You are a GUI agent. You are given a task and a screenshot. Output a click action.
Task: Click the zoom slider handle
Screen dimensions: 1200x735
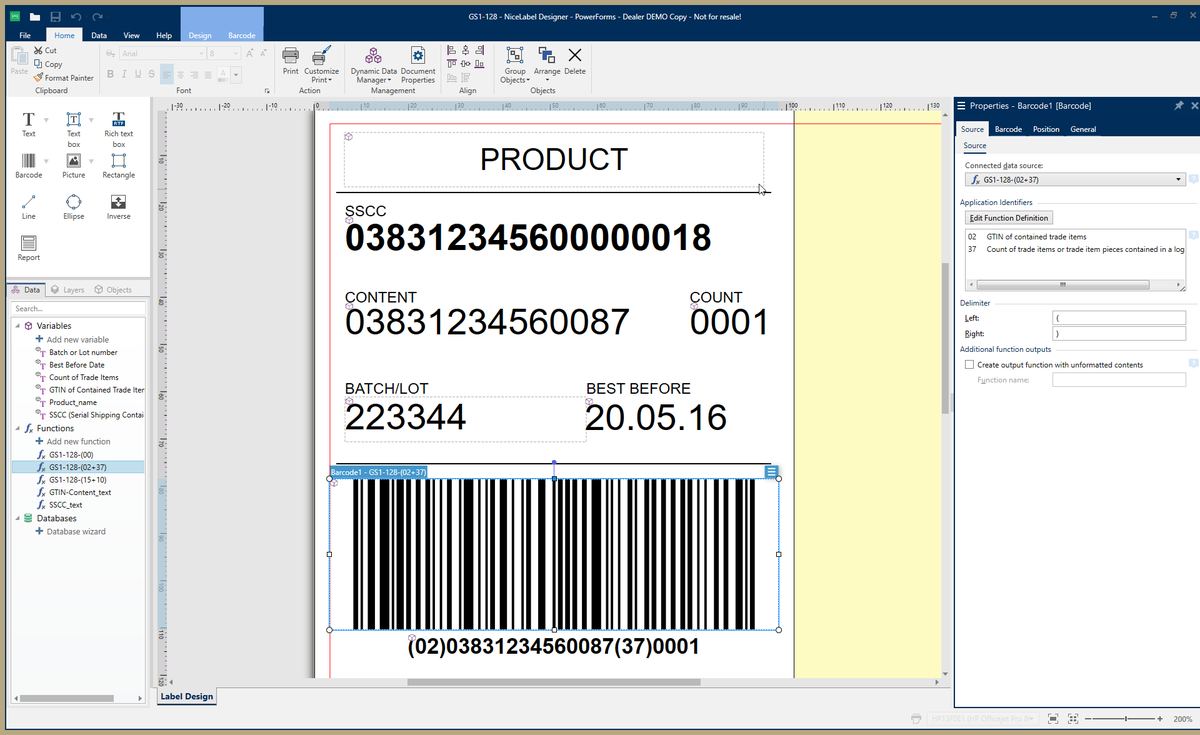(1126, 718)
